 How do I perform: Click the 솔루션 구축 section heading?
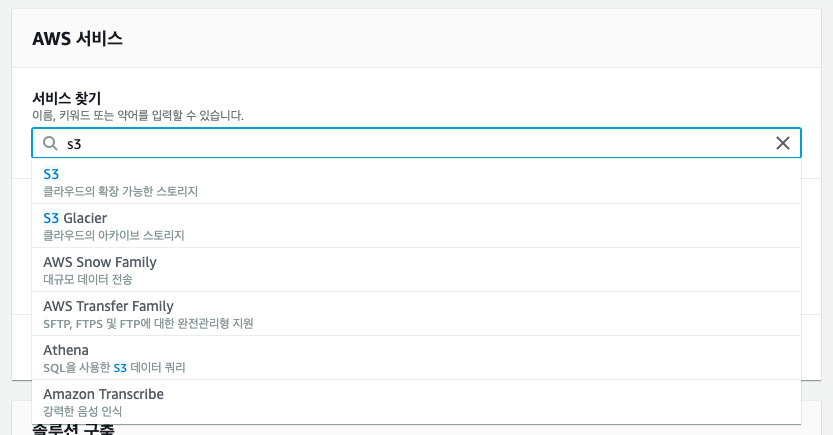click(73, 430)
